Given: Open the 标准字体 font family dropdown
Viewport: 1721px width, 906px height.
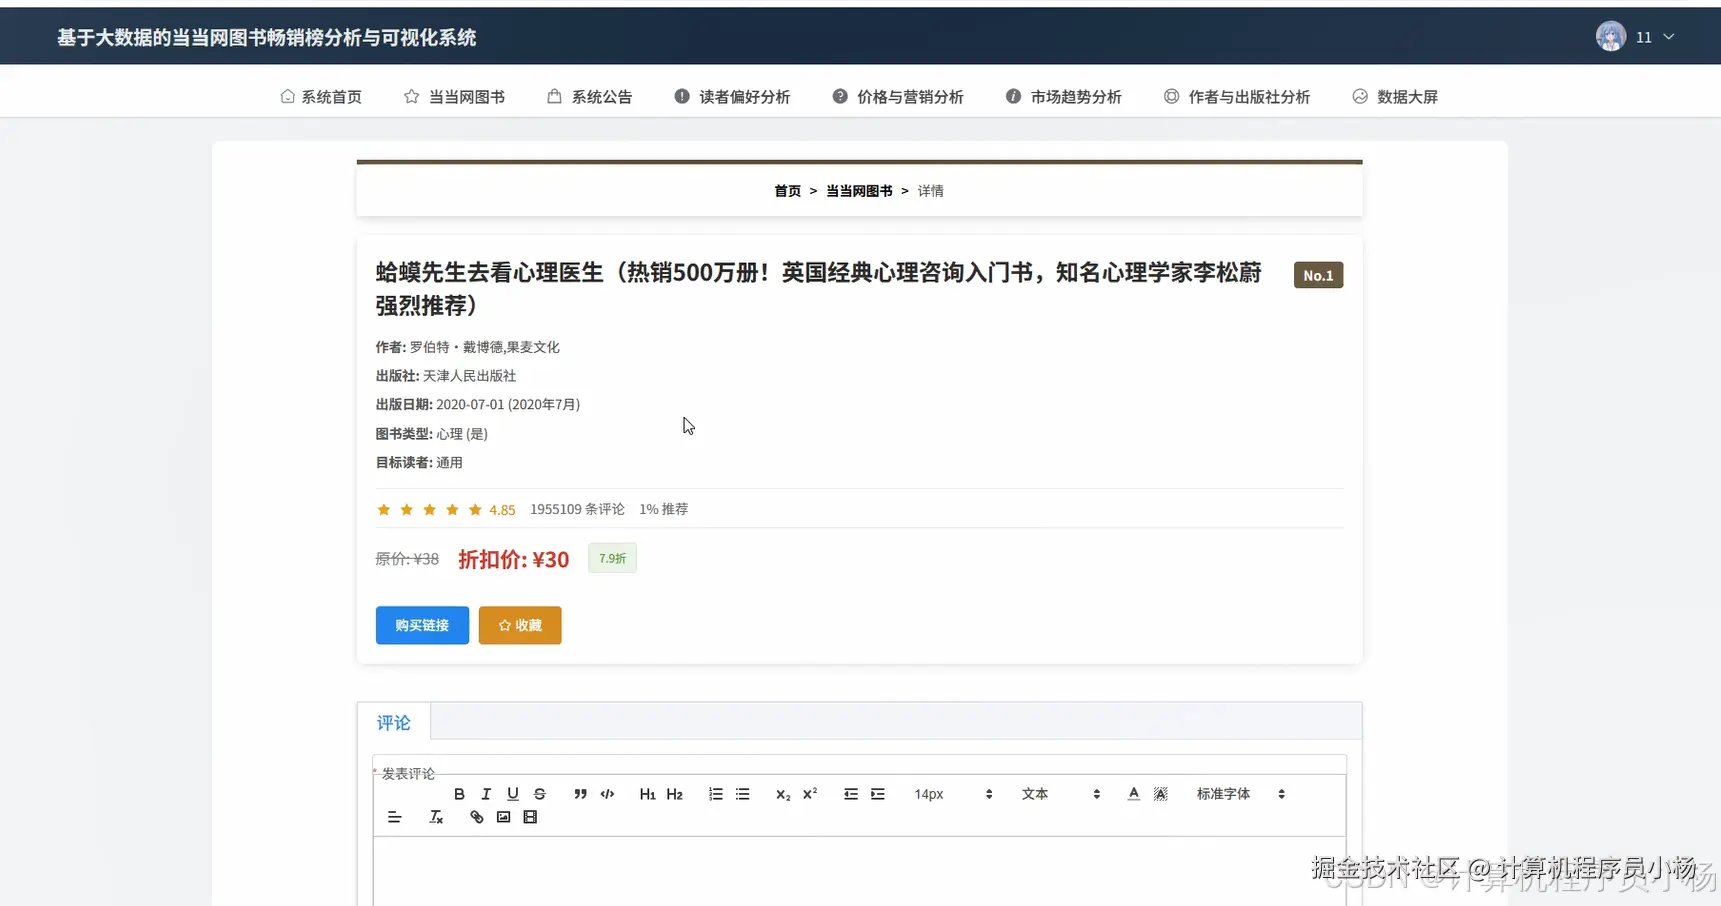Looking at the screenshot, I should click(x=1240, y=794).
